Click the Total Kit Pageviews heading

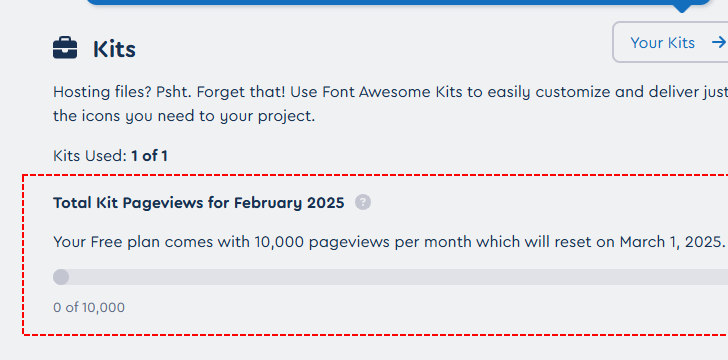click(199, 203)
